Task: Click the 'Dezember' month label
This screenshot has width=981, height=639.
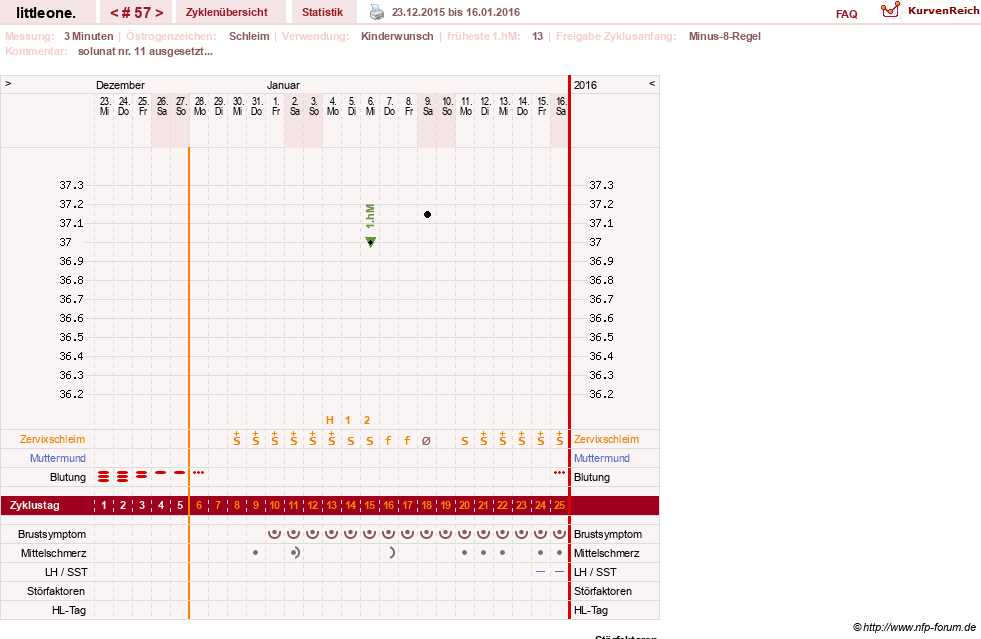Action: (120, 85)
